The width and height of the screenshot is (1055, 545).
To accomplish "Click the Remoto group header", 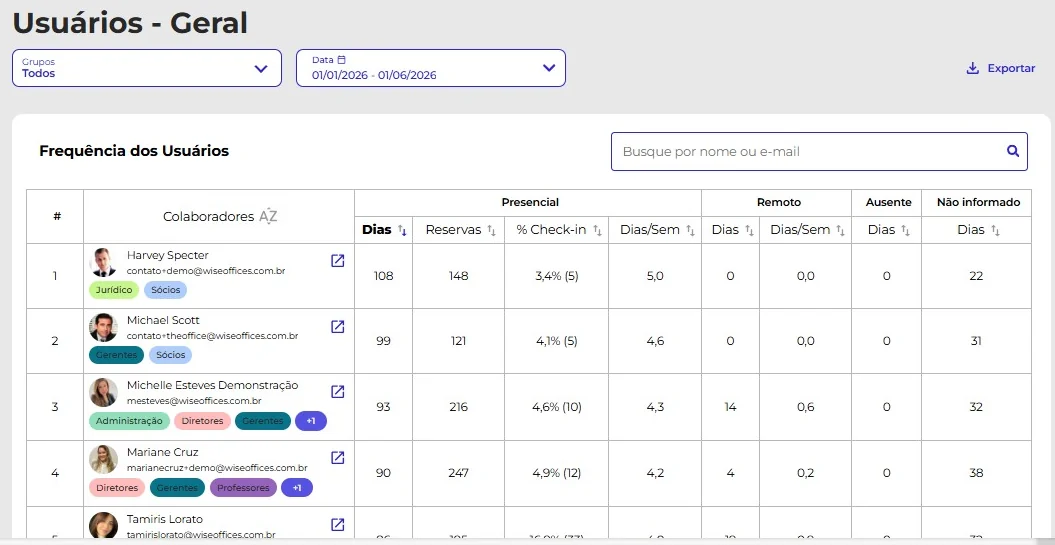I will coord(778,203).
